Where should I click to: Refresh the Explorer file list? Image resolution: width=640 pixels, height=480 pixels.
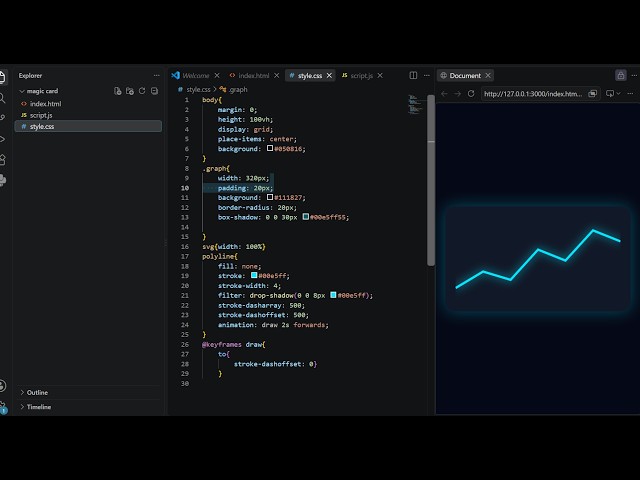pyautogui.click(x=142, y=91)
